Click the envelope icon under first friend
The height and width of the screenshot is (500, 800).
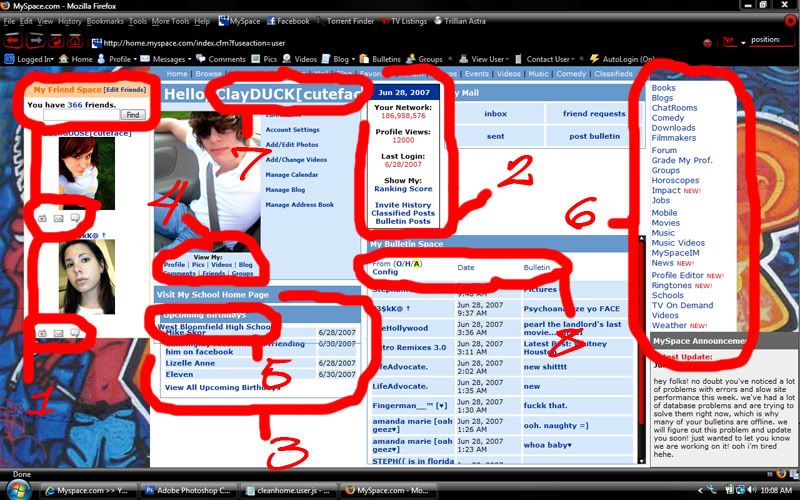(x=59, y=218)
